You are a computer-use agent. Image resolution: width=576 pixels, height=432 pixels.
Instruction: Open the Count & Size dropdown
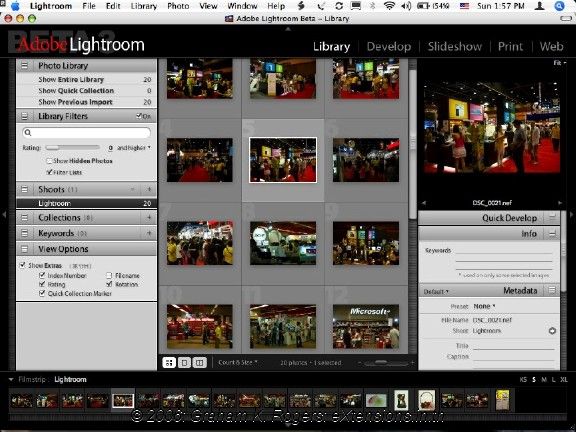(238, 363)
